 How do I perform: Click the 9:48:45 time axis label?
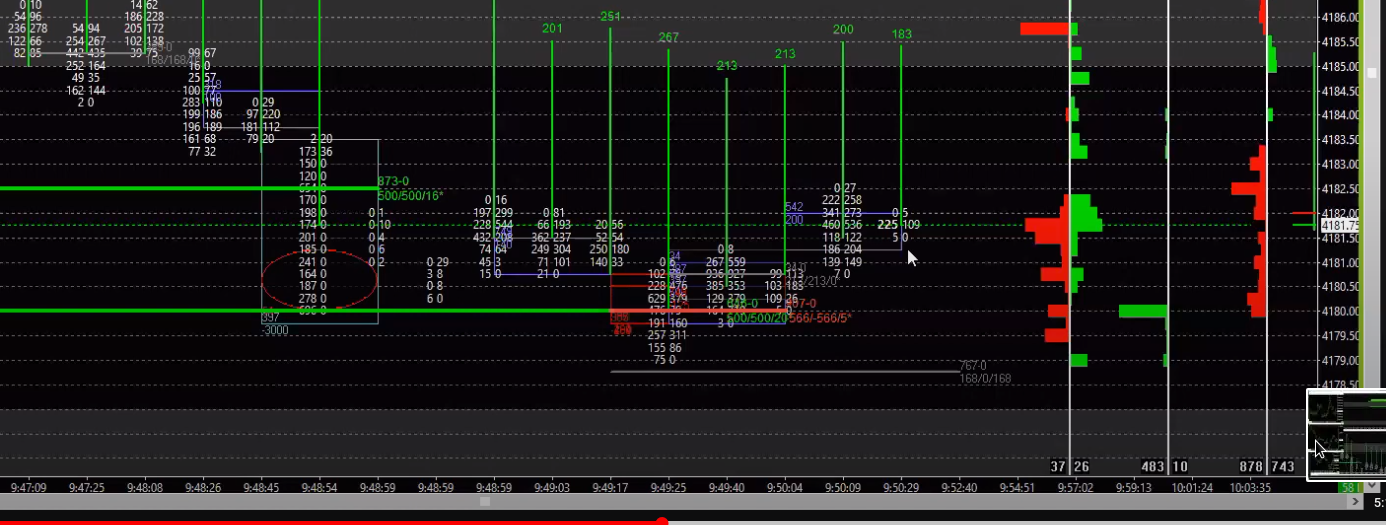point(261,487)
